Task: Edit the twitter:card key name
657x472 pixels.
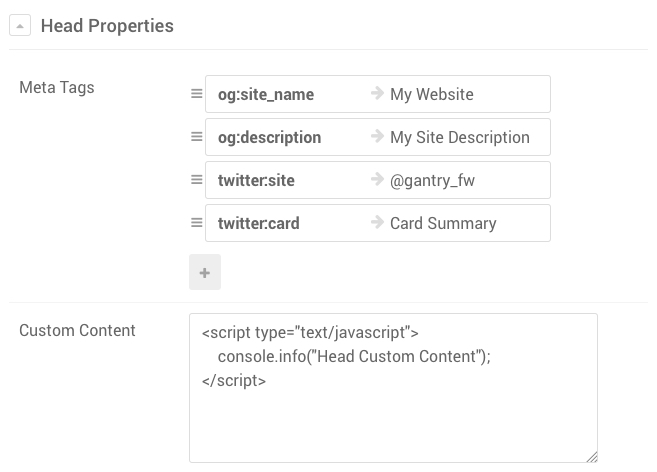Action: [258, 224]
